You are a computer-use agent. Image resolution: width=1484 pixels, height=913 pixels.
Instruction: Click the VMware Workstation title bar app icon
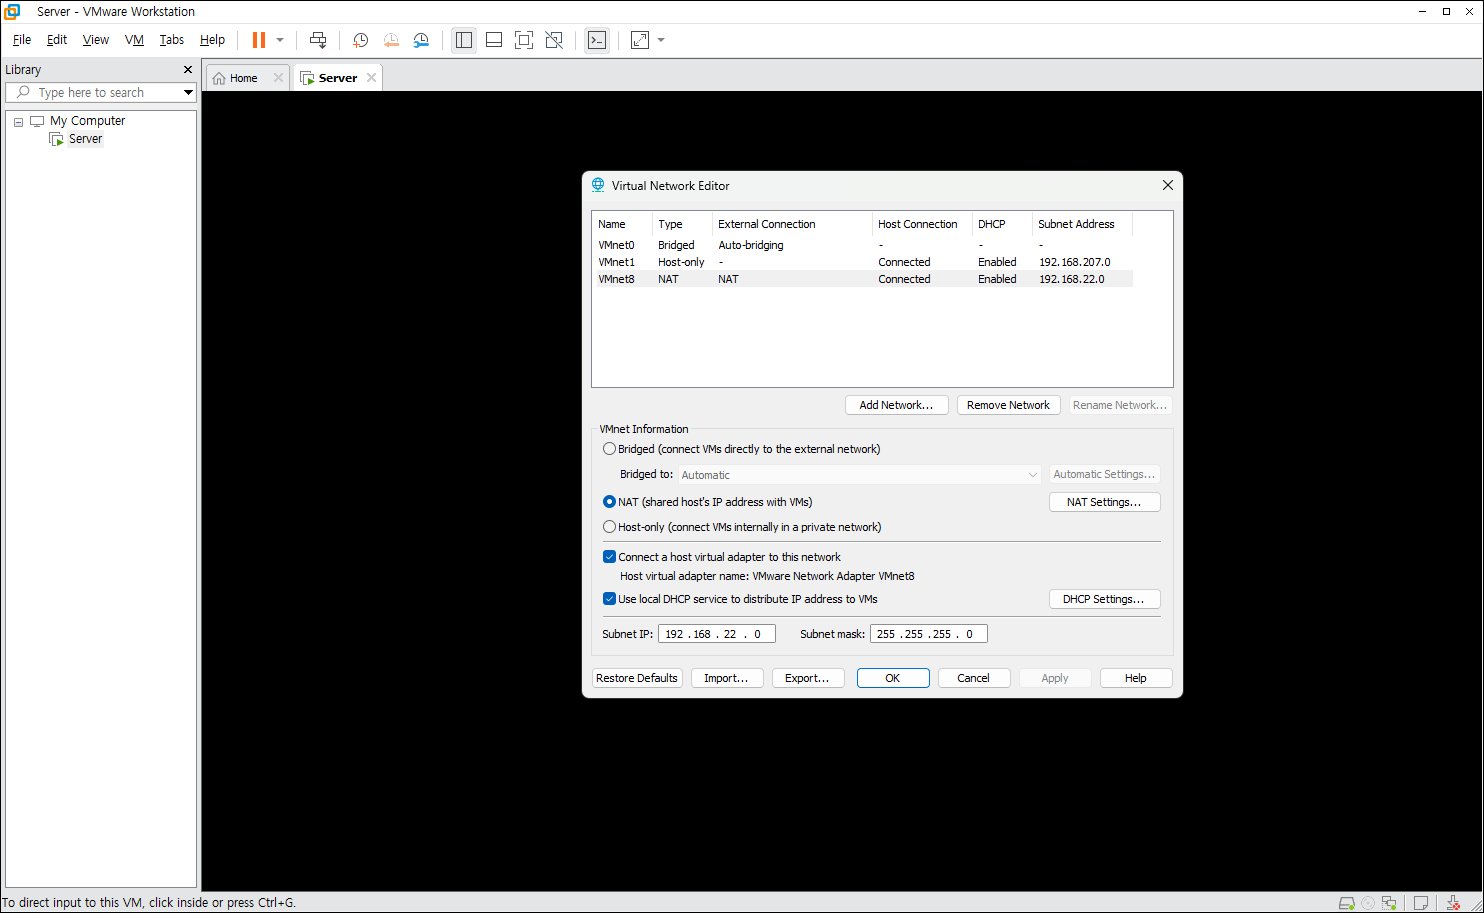click(12, 12)
